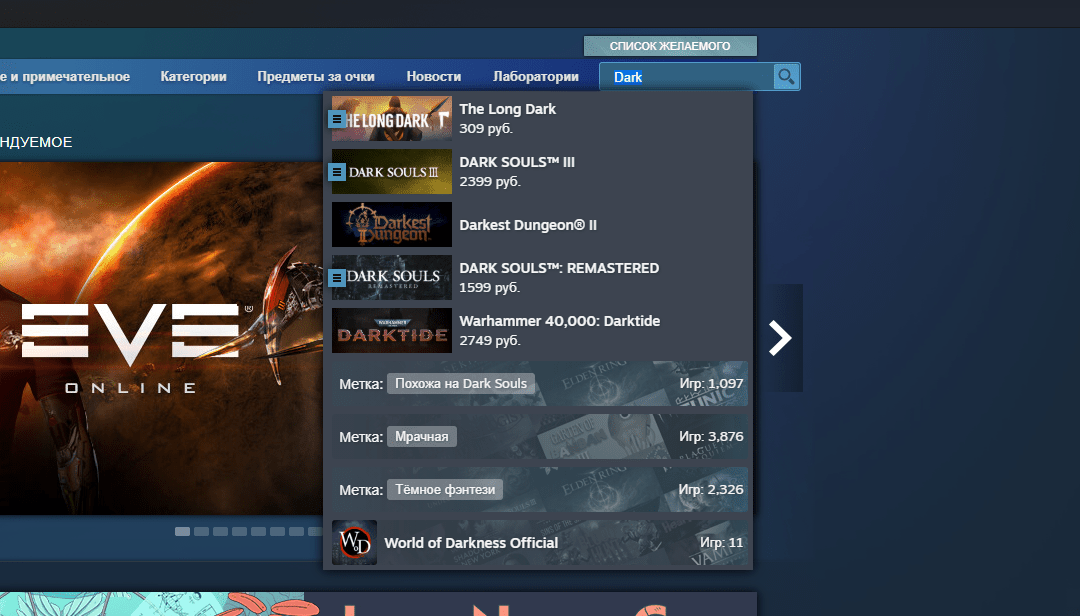This screenshot has height=616, width=1080.
Task: Click the 'Игр: 11' count
Action: tap(722, 543)
